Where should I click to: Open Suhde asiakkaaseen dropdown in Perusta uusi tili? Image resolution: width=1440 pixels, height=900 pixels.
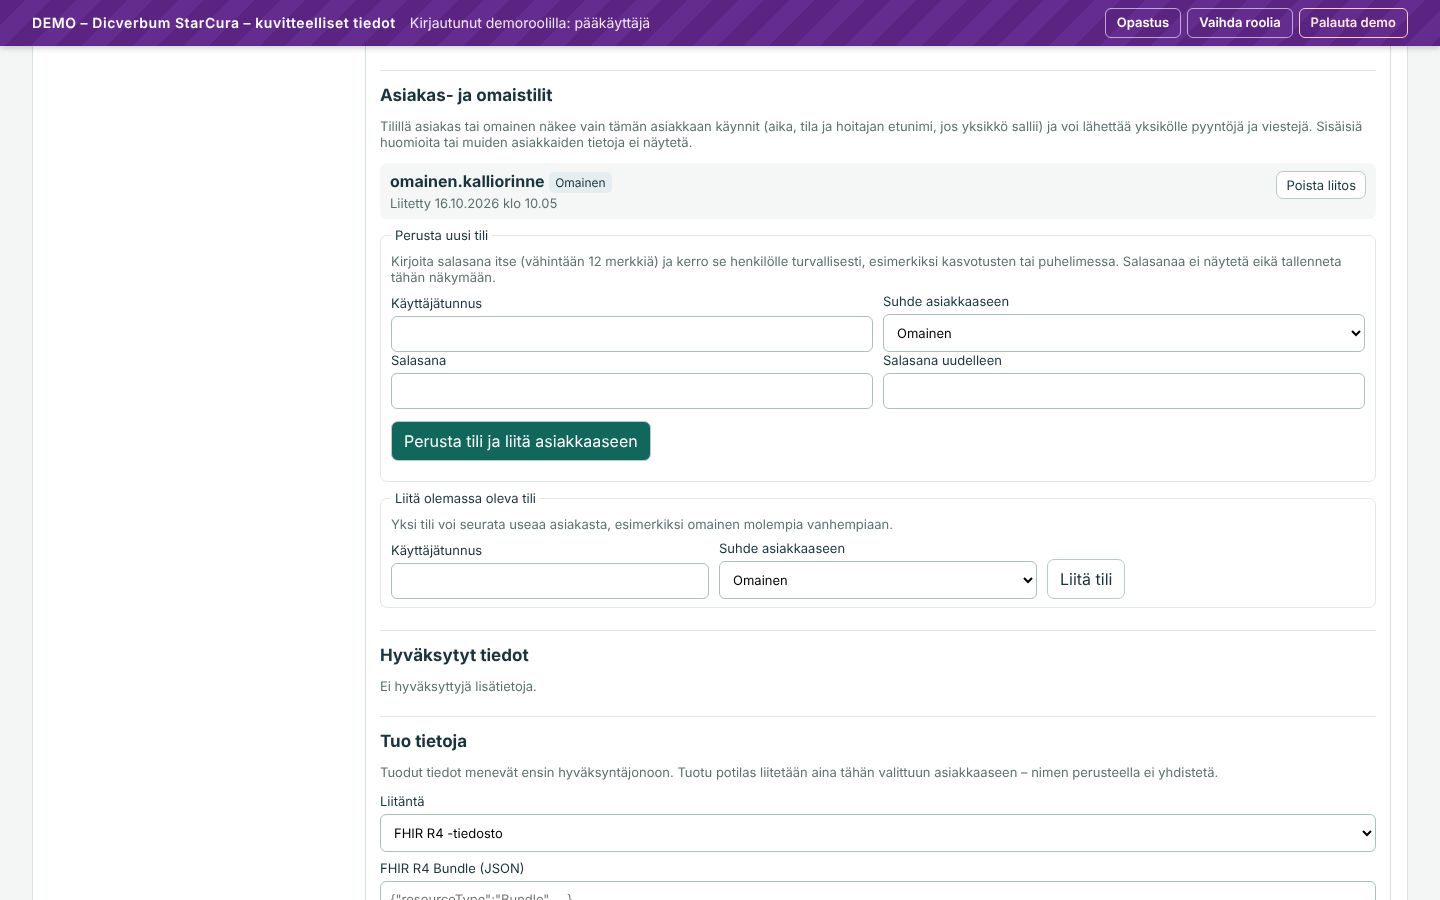click(1124, 333)
